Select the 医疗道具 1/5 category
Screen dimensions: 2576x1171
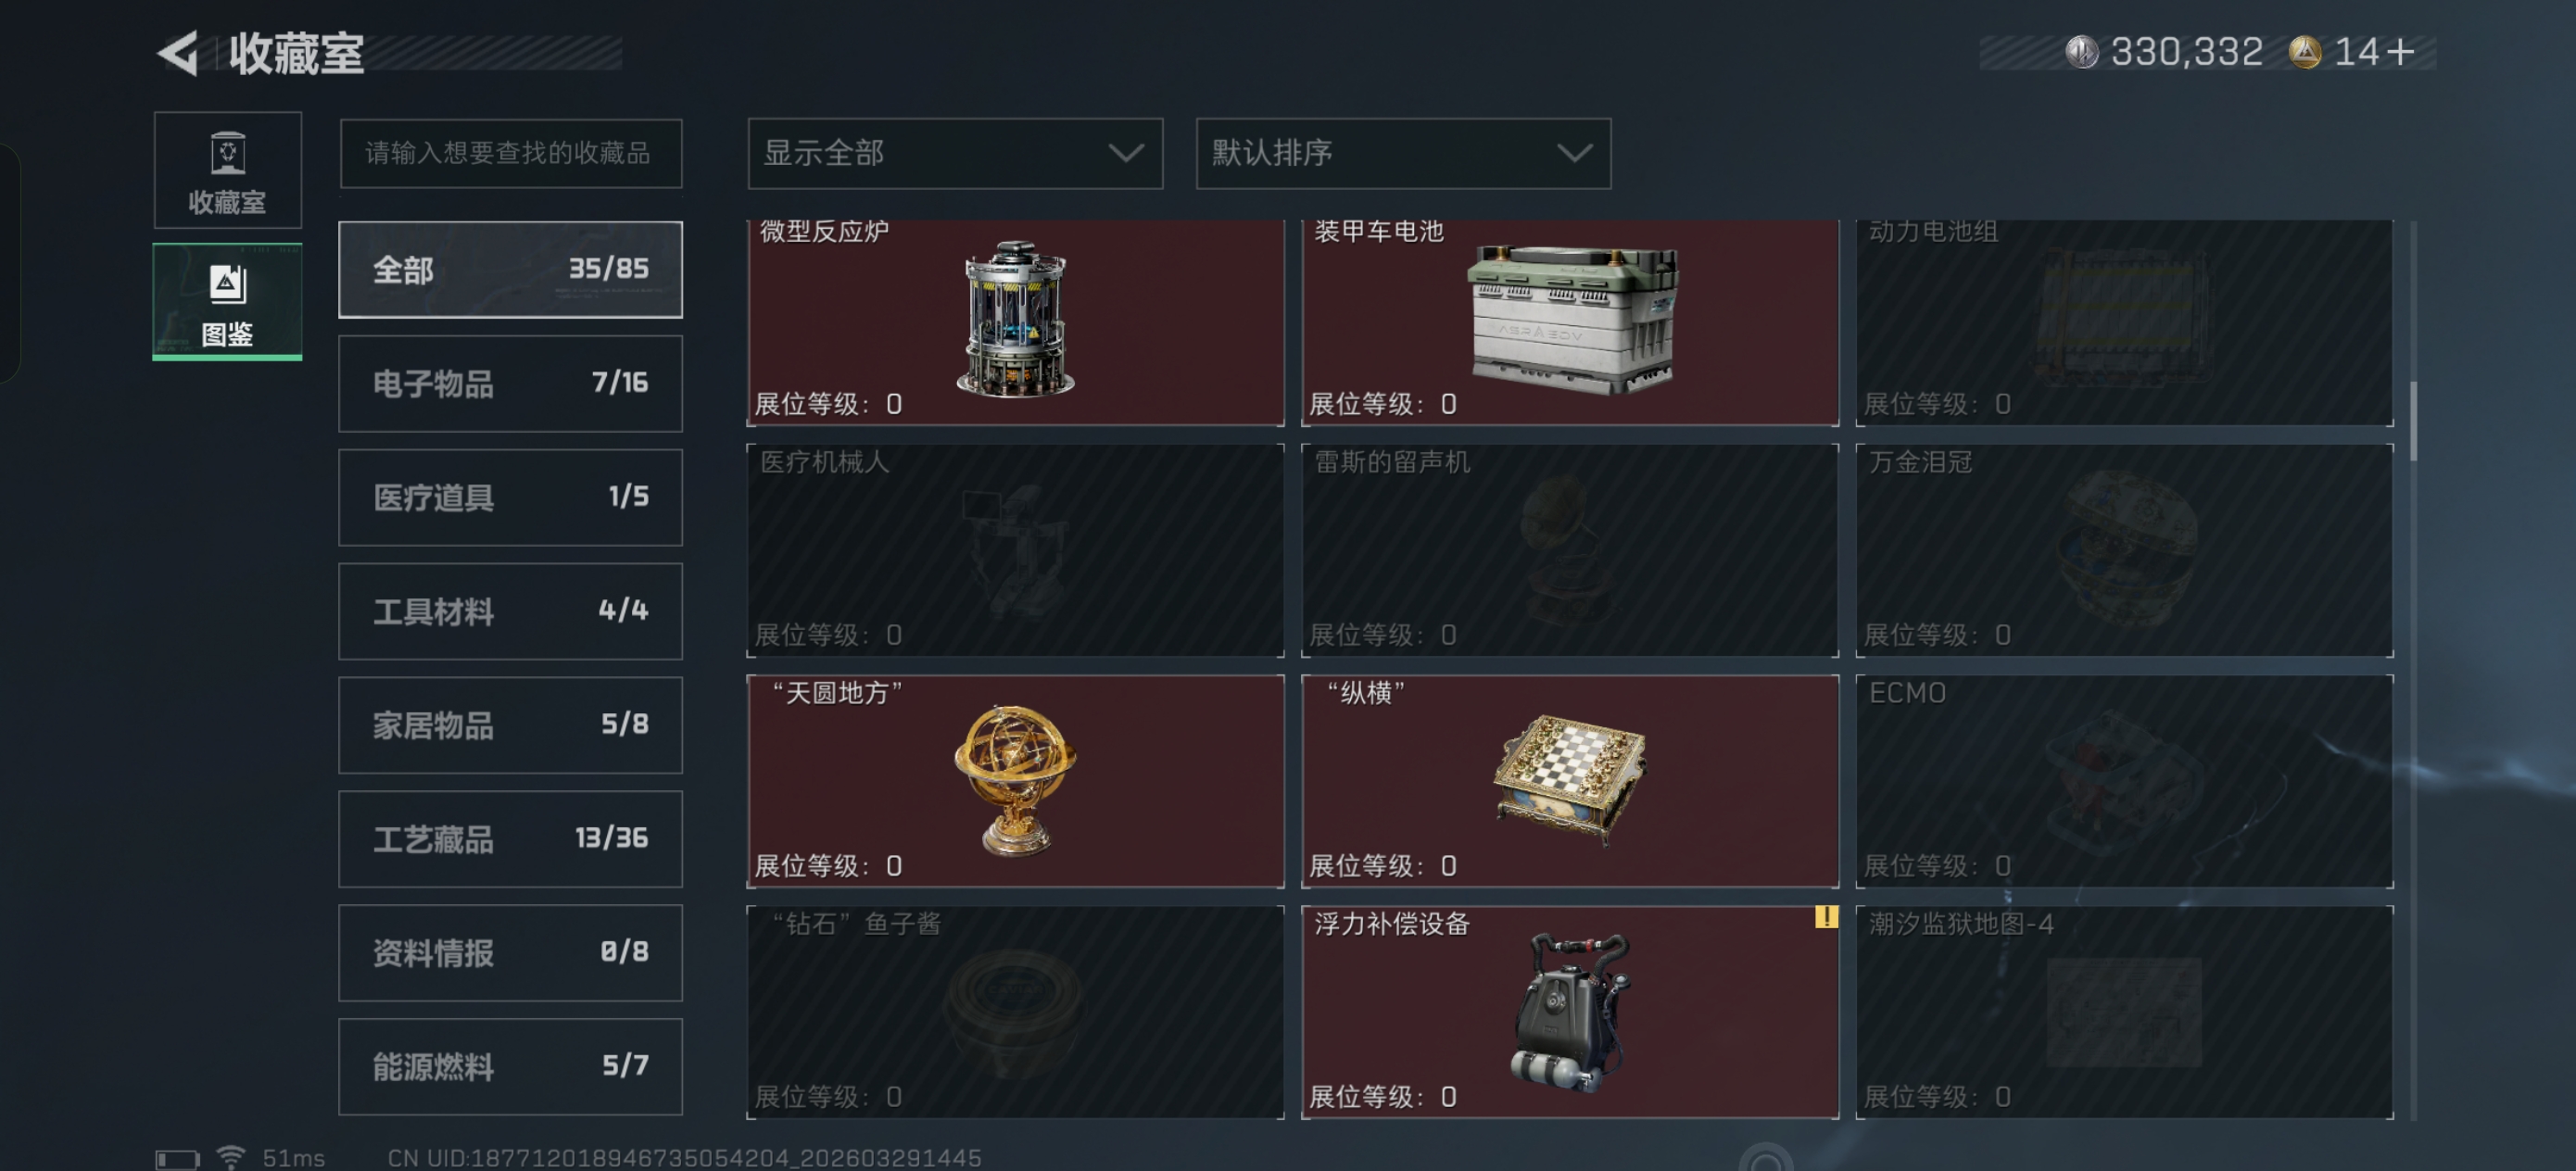click(x=510, y=498)
